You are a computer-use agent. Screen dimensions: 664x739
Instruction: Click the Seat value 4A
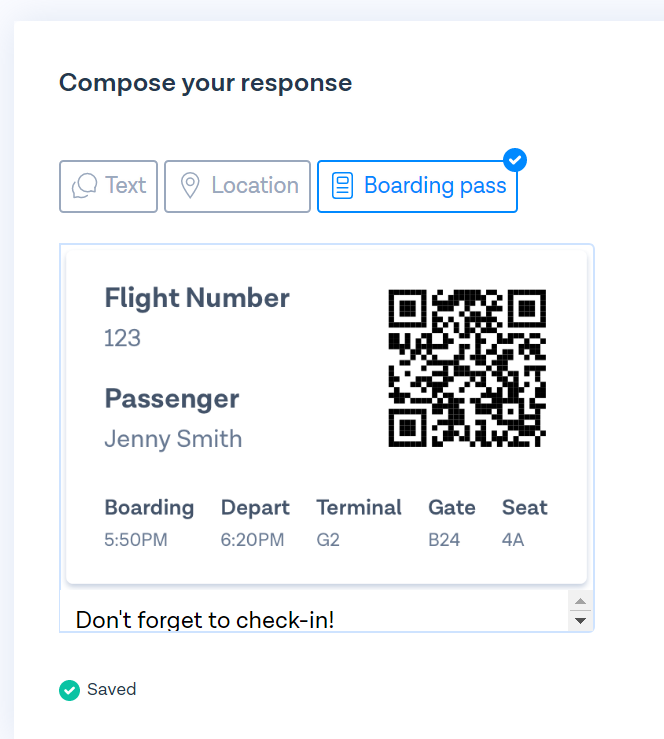click(513, 540)
